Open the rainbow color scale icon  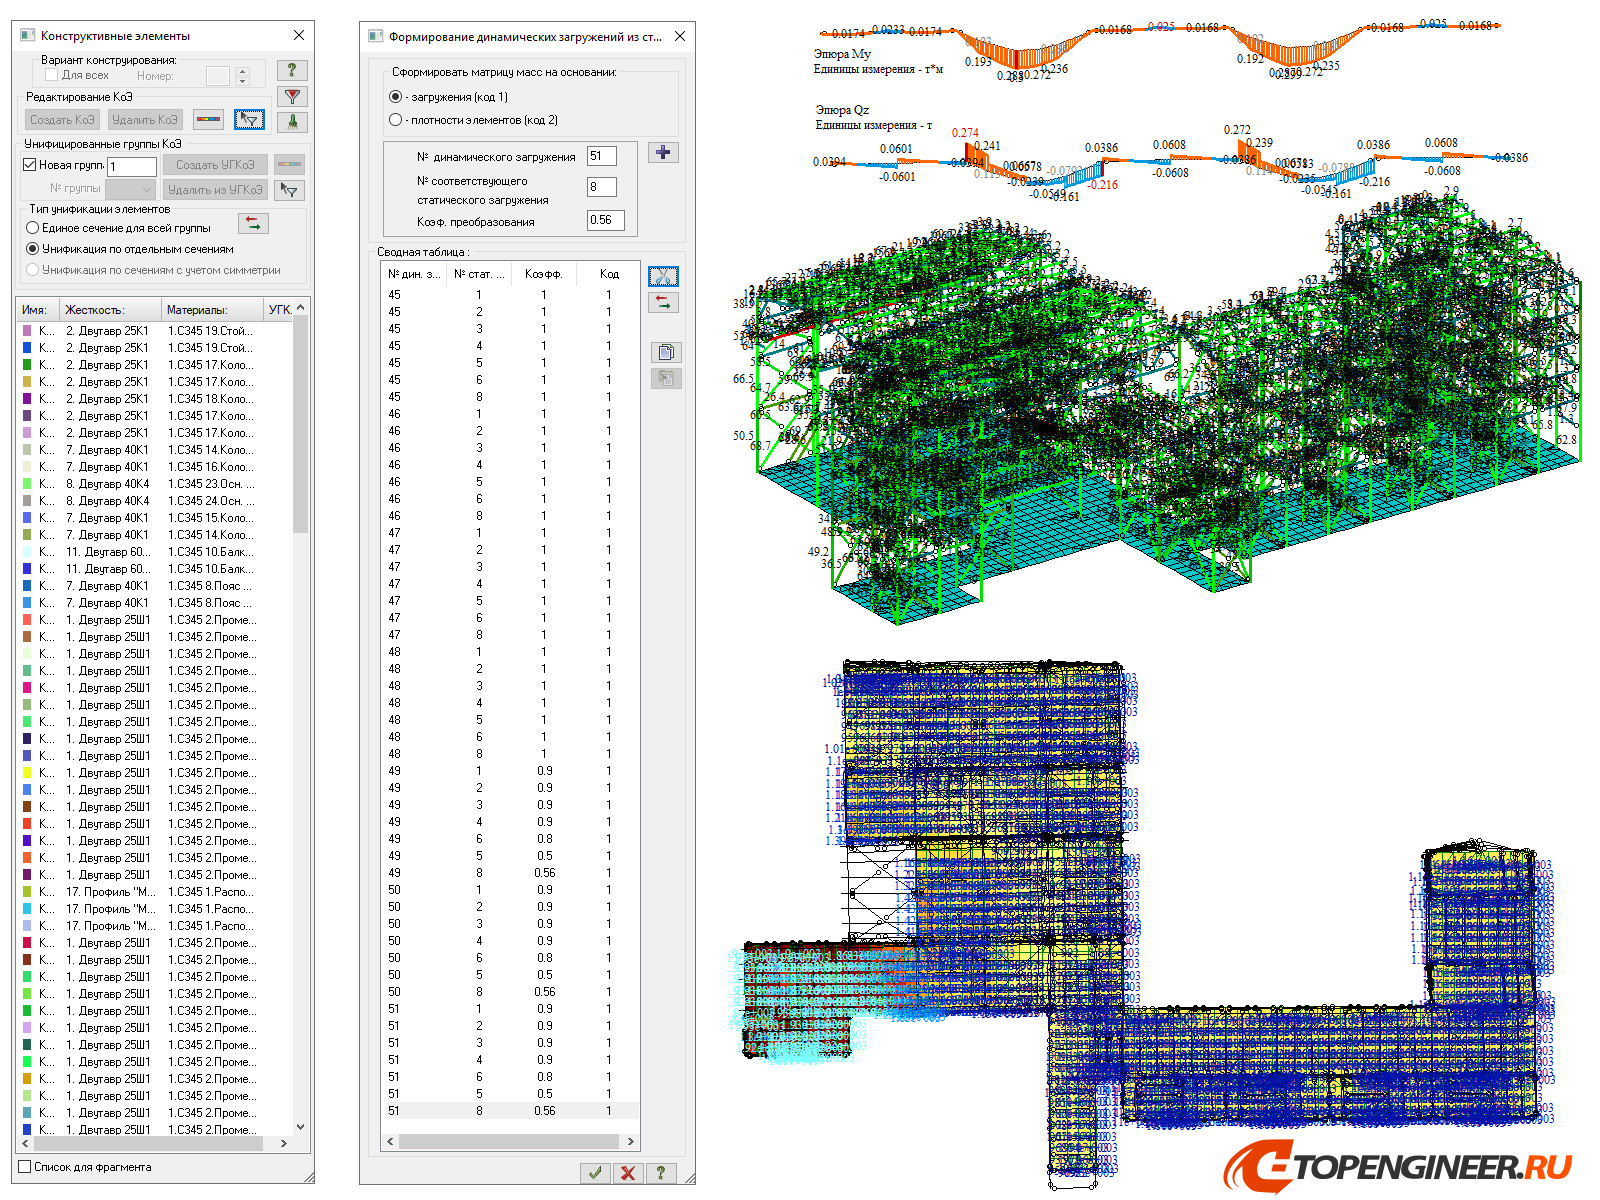pyautogui.click(x=208, y=120)
